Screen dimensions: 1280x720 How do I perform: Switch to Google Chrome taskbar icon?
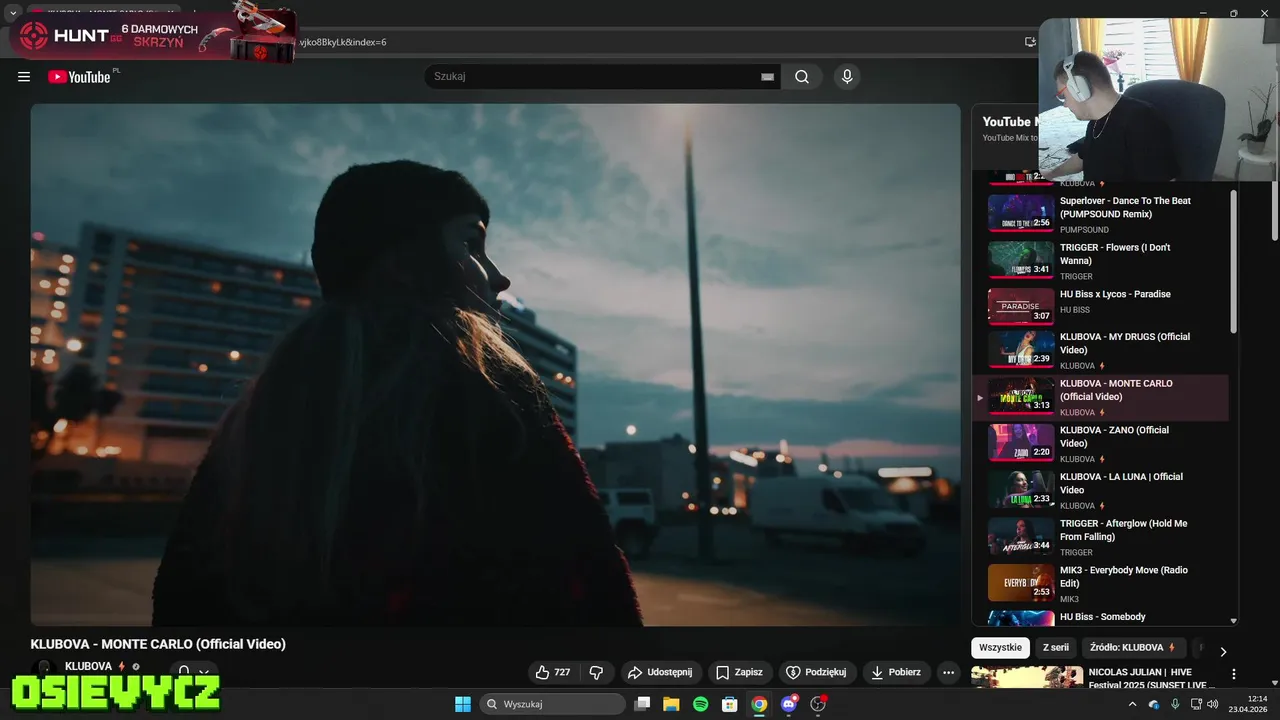[759, 704]
